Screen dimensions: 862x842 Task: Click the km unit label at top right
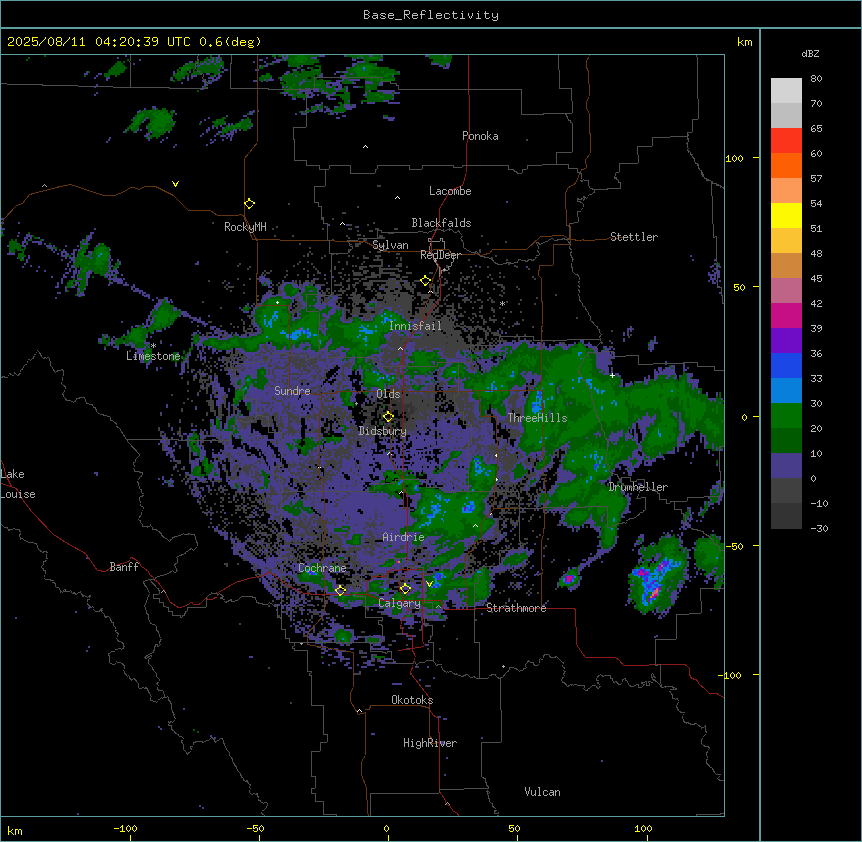pos(745,42)
